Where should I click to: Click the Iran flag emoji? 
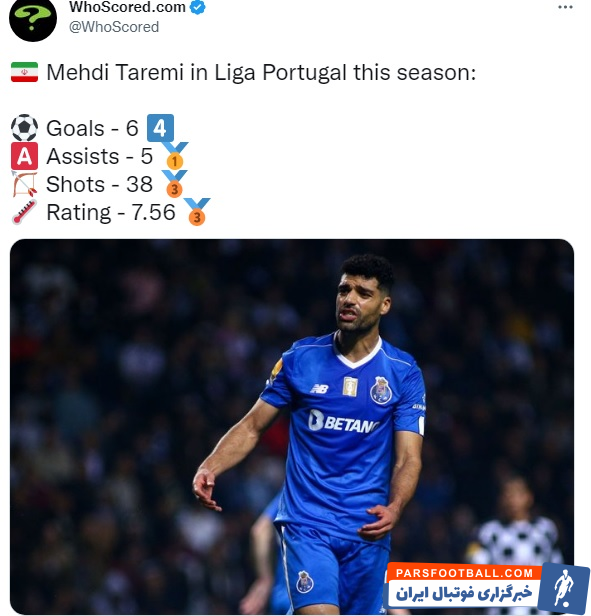[x=24, y=72]
